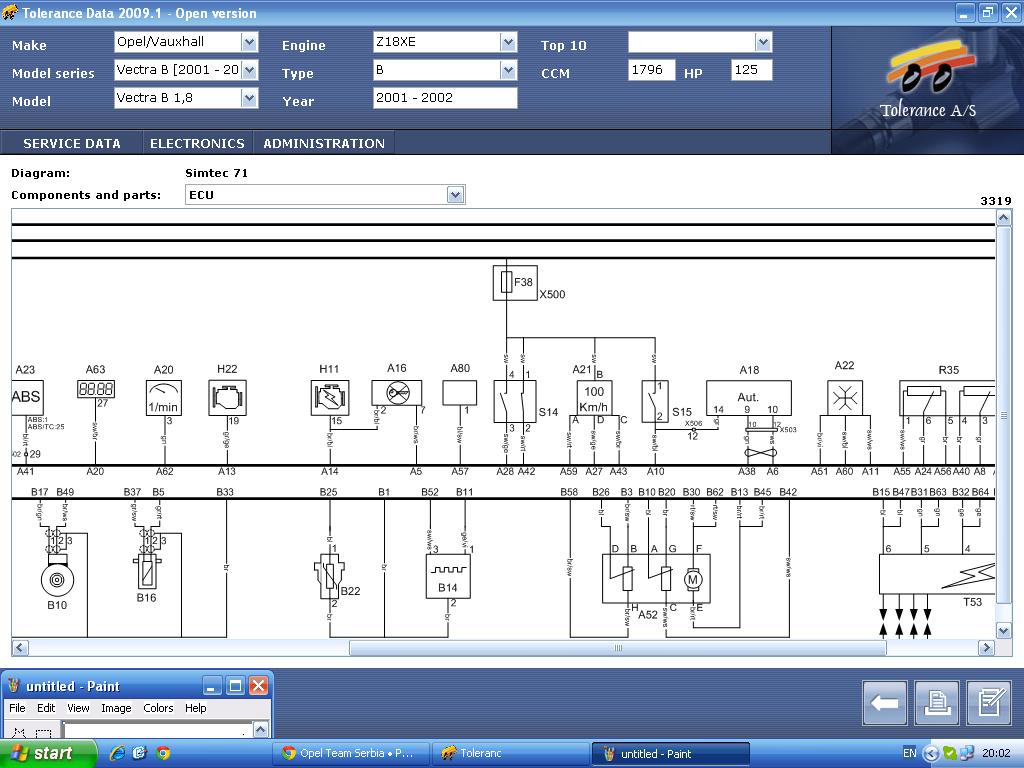Open the ELECTRONICS tab
The image size is (1024, 768).
[197, 143]
